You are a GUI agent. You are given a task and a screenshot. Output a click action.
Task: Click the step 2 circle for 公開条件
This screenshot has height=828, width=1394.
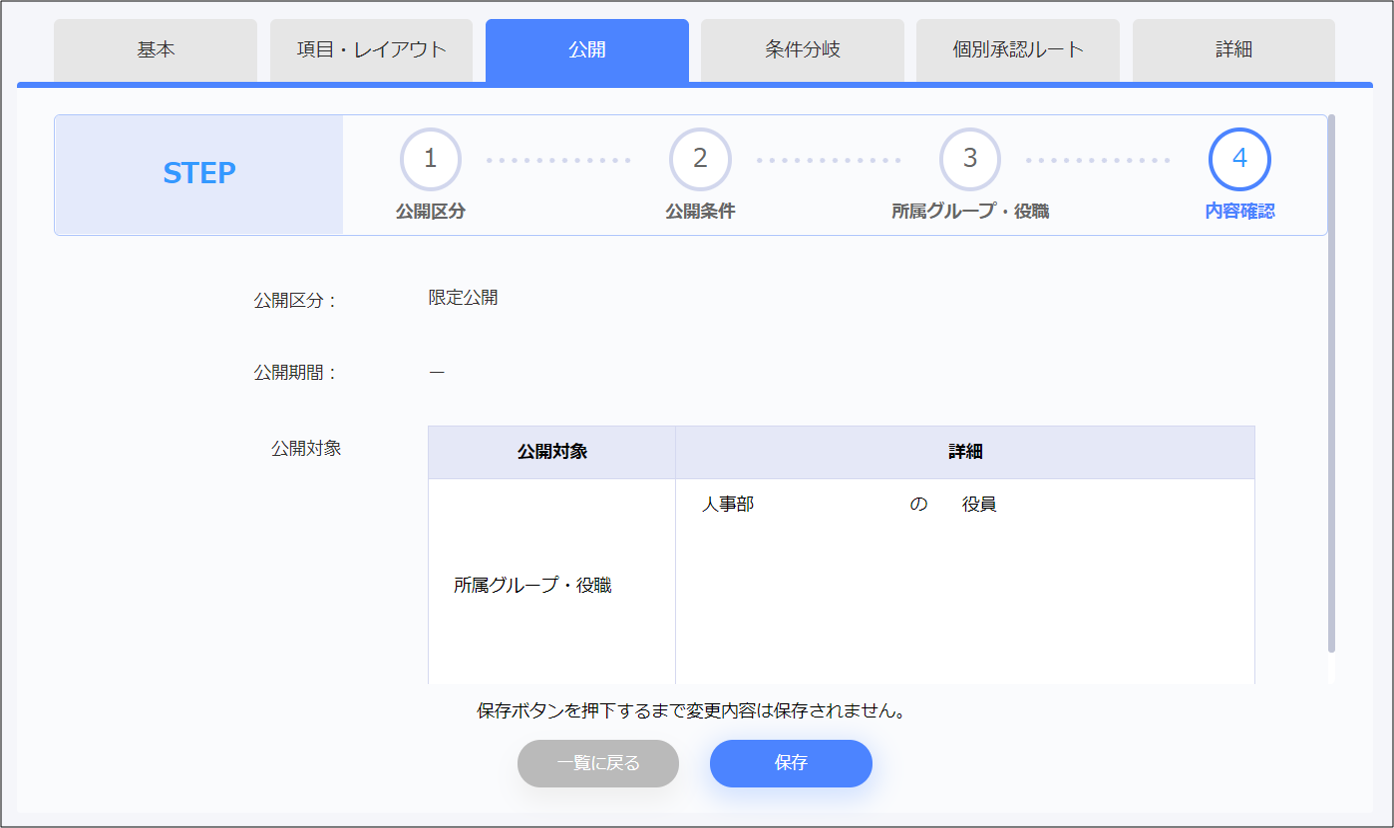(700, 159)
